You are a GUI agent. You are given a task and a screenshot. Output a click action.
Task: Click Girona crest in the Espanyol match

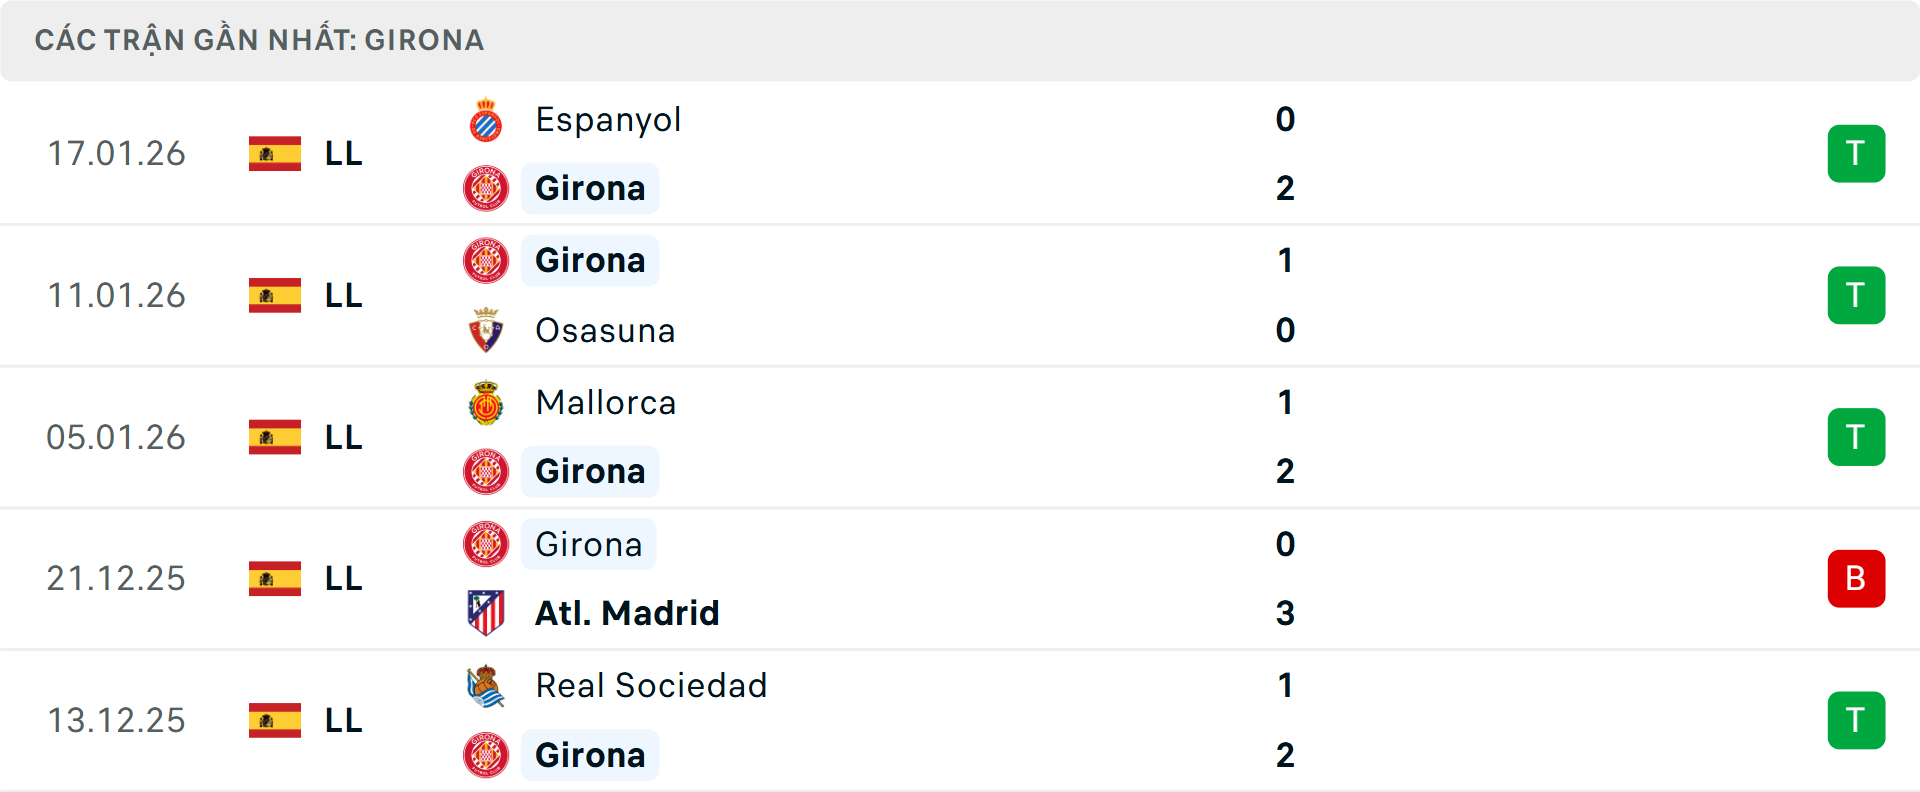(x=486, y=188)
